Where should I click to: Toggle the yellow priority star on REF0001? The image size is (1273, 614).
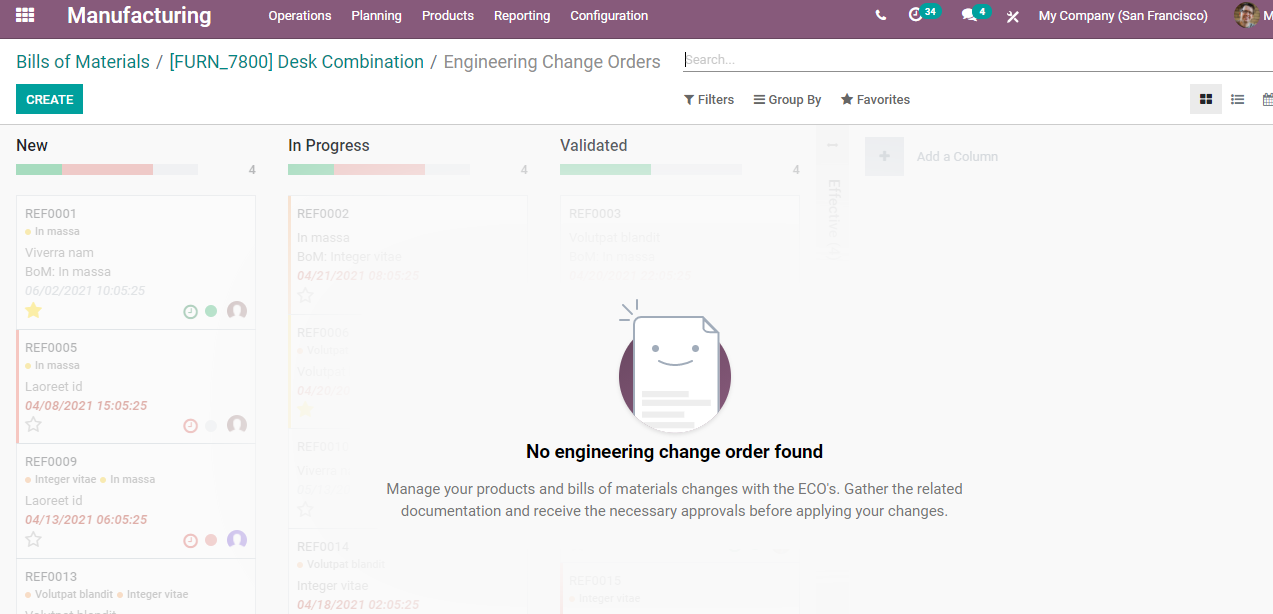[33, 310]
